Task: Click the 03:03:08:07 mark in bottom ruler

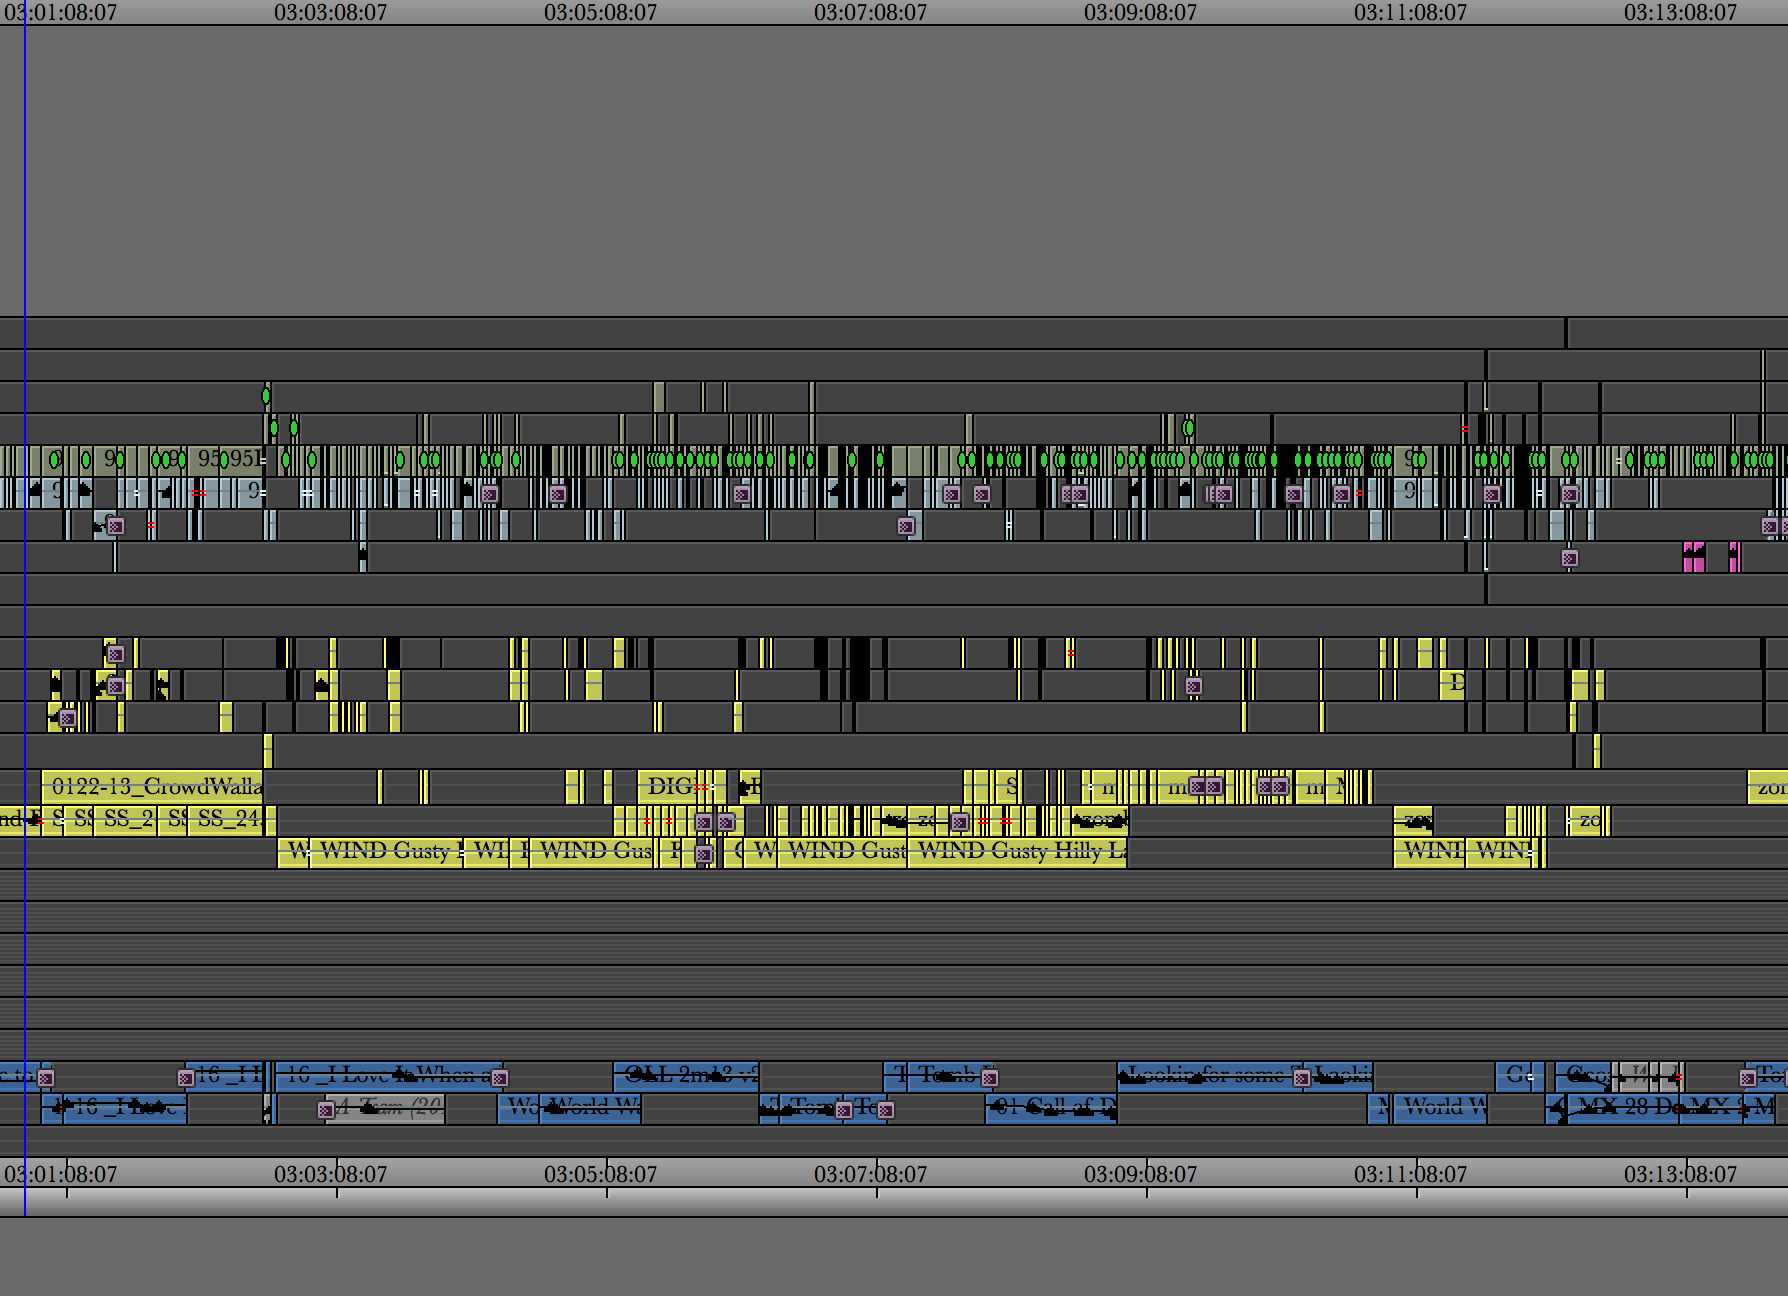Action: 330,1174
